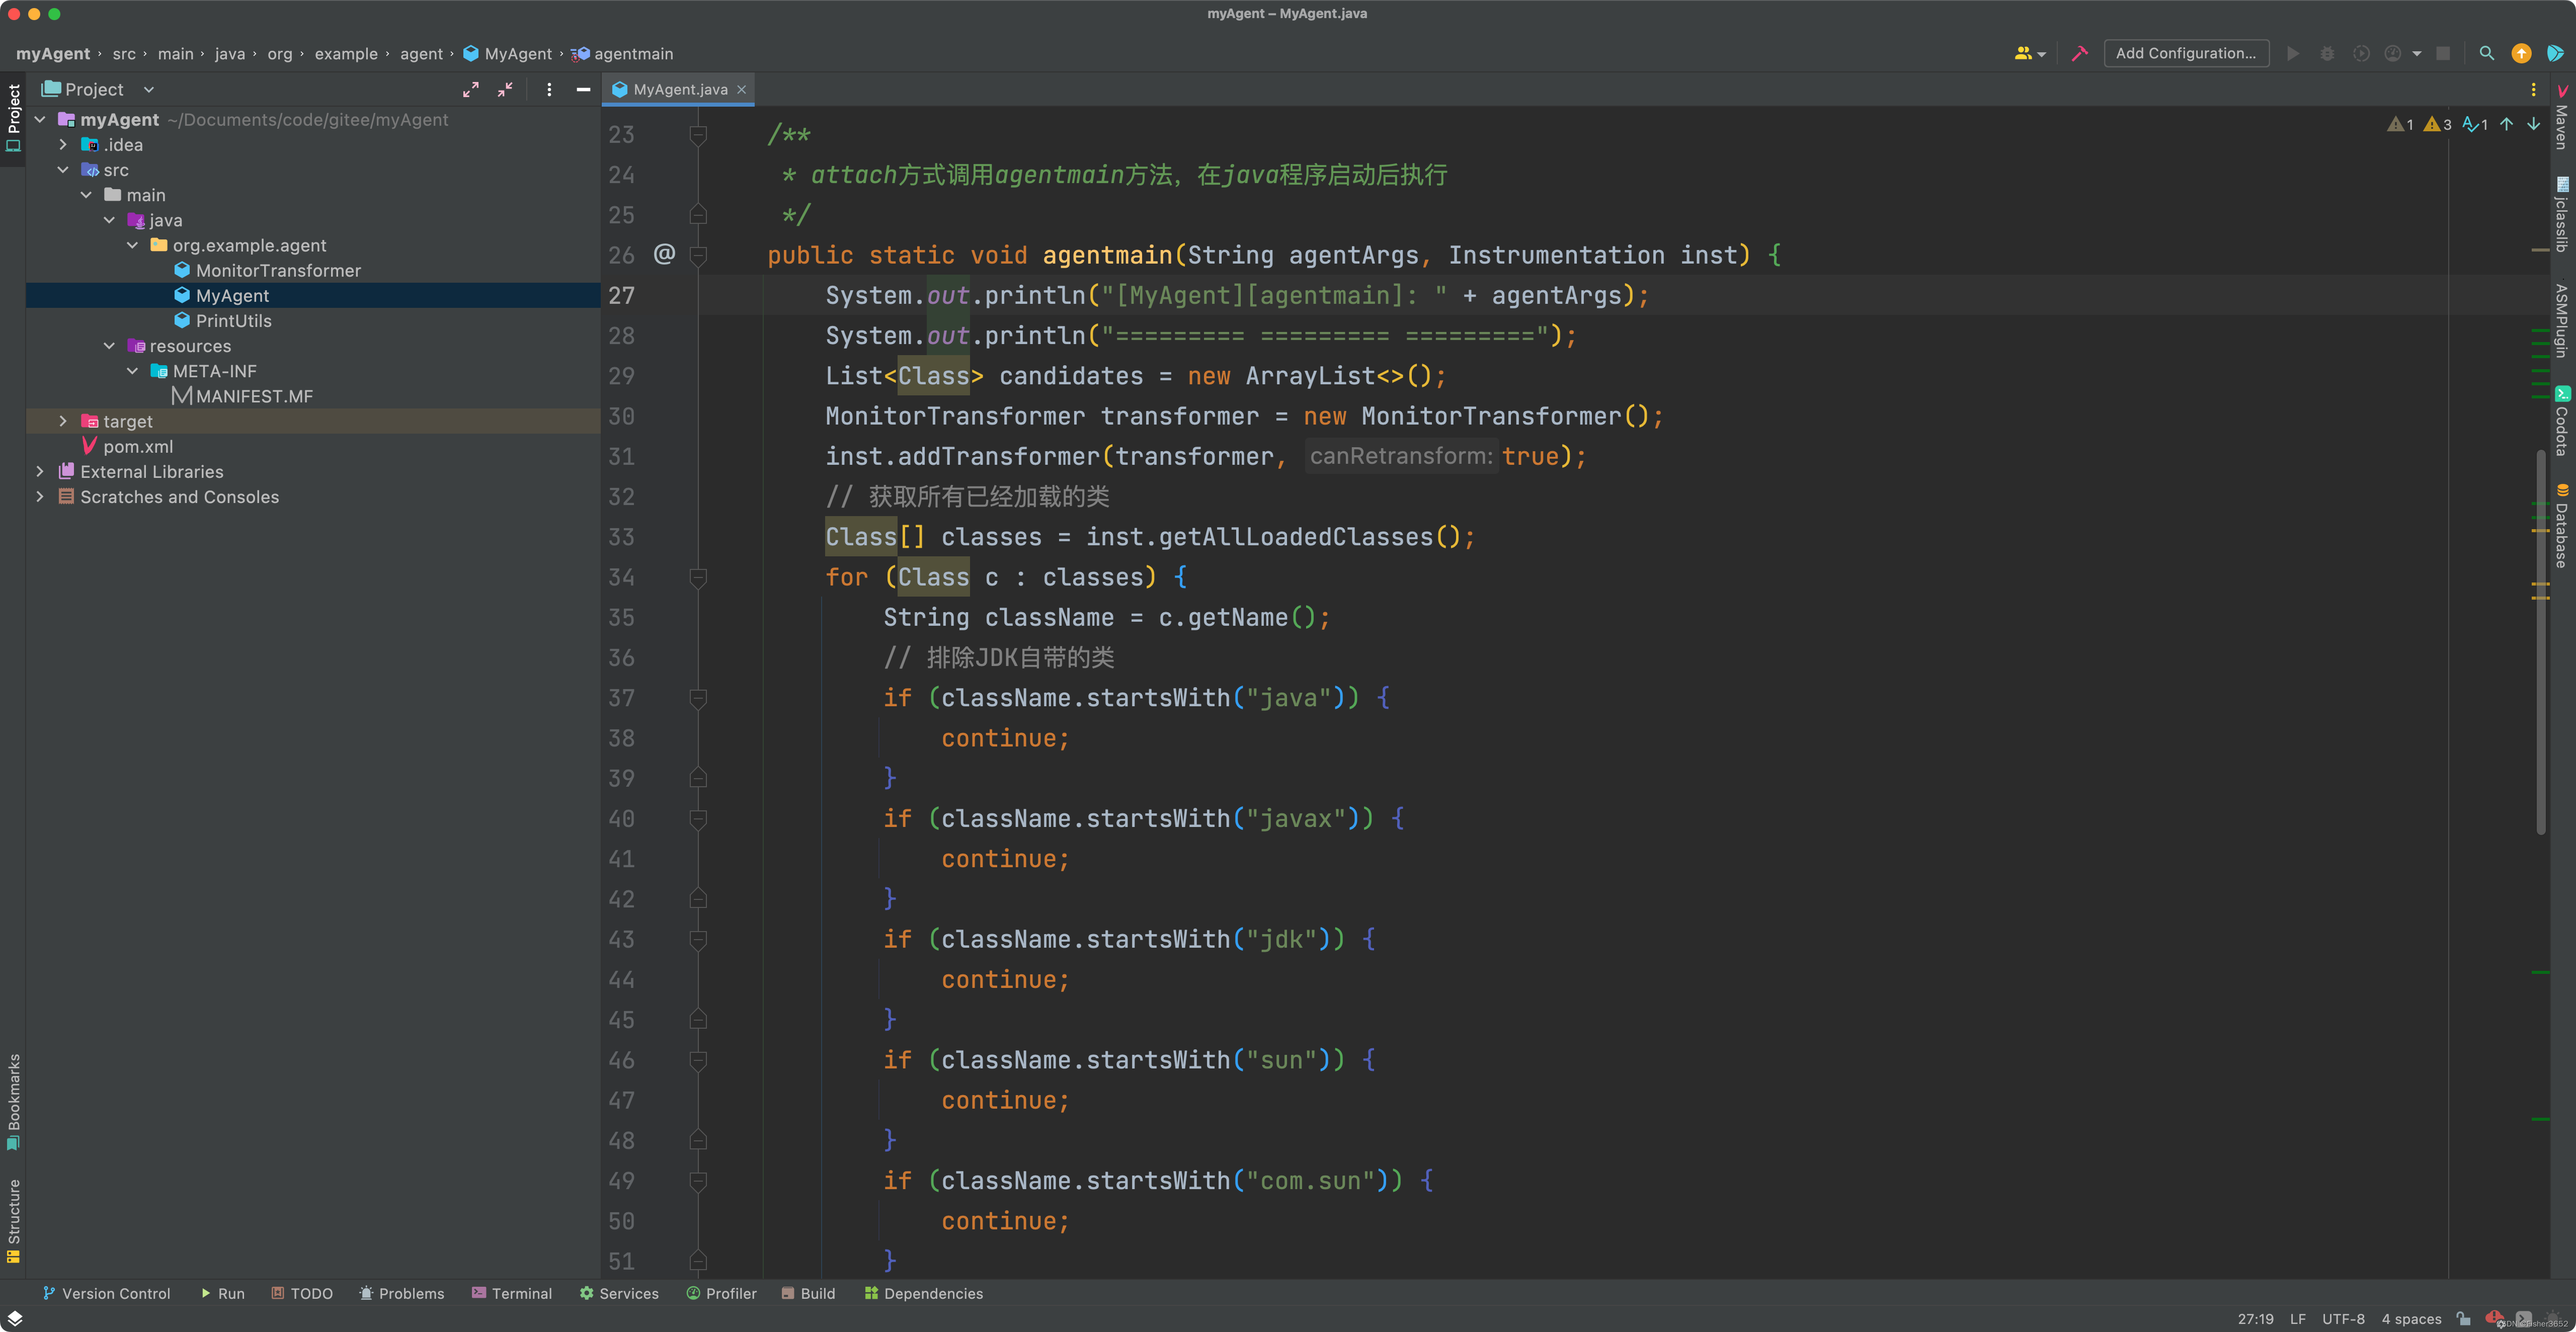Collapse the myAgent root project node
The height and width of the screenshot is (1332, 2576).
40,120
